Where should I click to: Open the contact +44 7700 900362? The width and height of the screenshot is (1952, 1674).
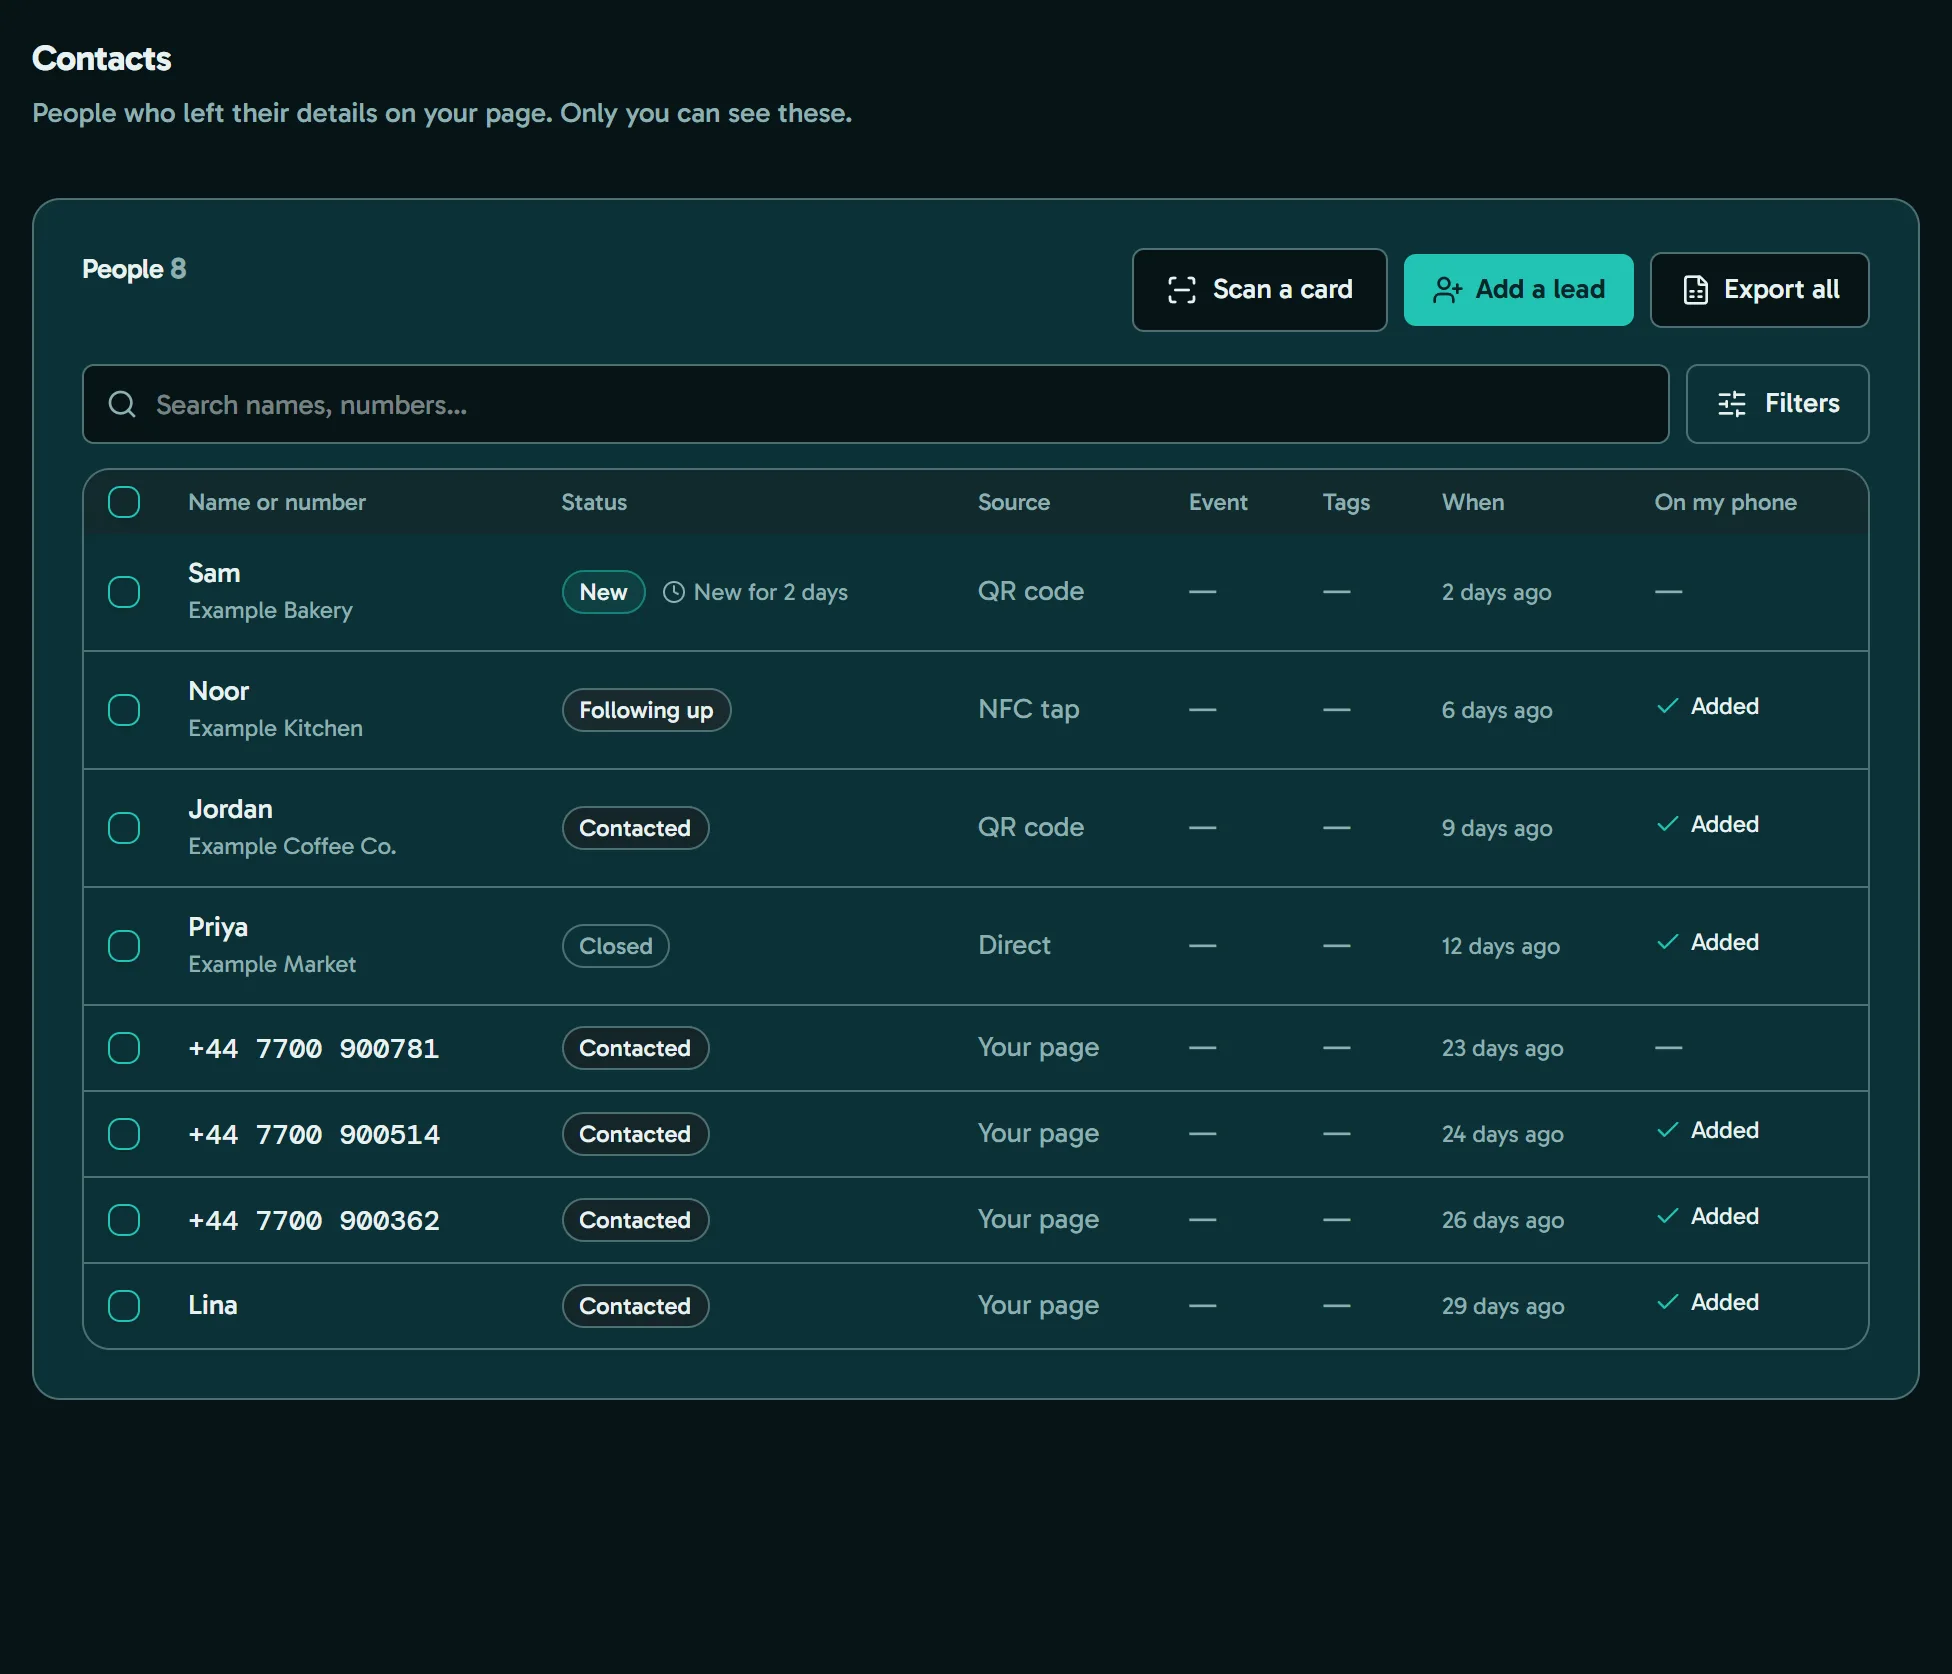[x=314, y=1220]
